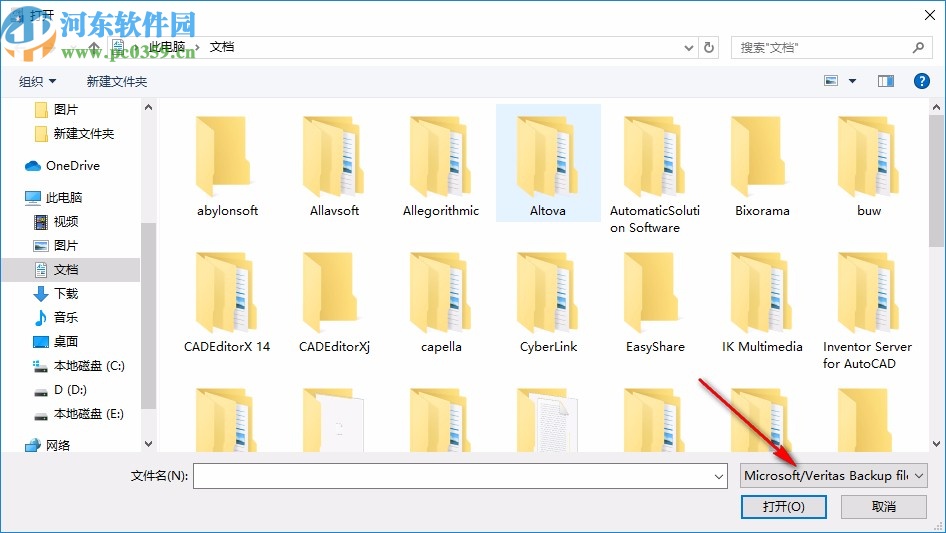Select D (D:) drive in sidebar
Image resolution: width=946 pixels, height=533 pixels.
pos(70,390)
